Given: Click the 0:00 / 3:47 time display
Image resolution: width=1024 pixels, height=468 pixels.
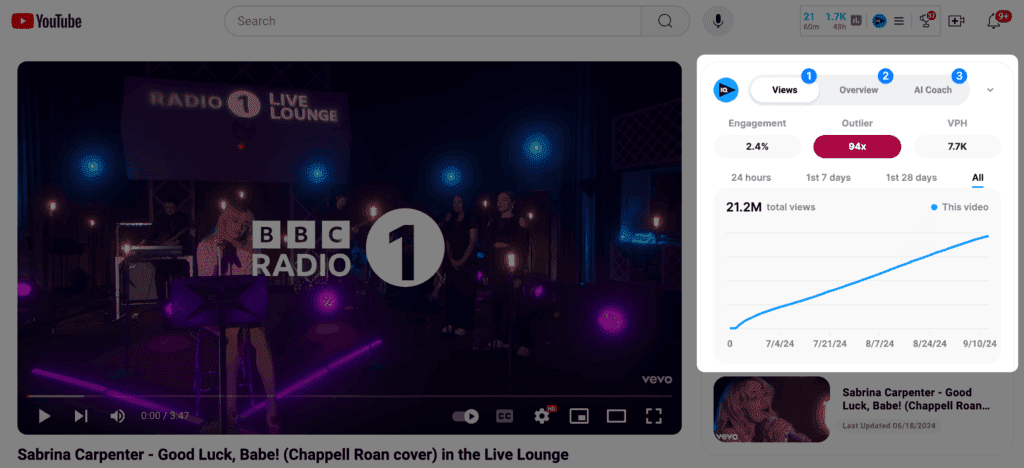Looking at the screenshot, I should coord(165,416).
